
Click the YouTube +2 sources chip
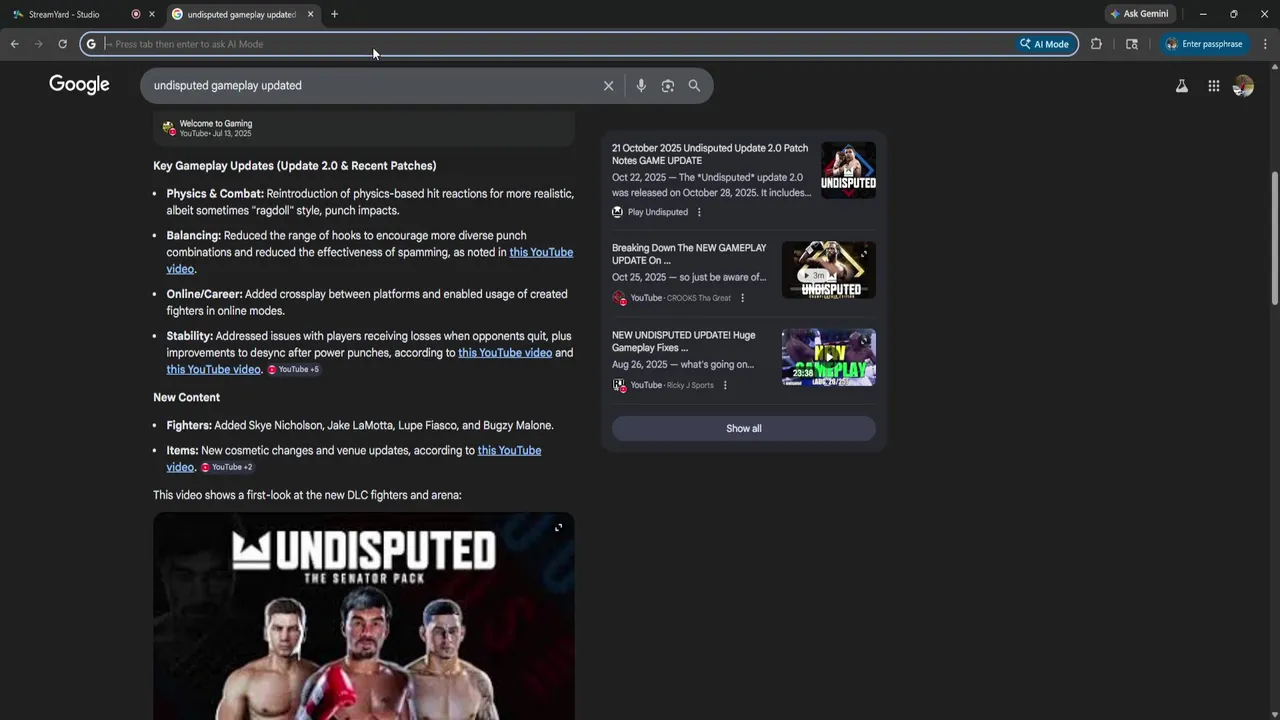point(227,467)
